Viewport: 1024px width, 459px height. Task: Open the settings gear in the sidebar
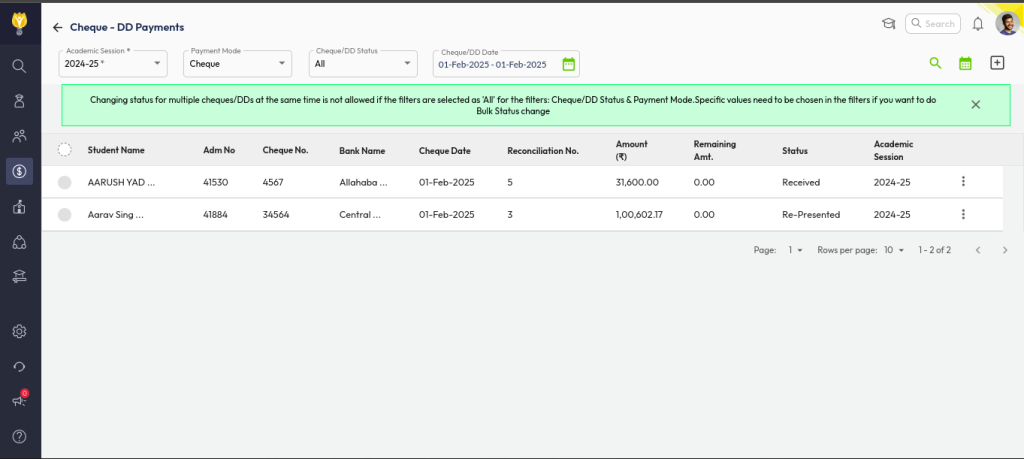pos(19,331)
